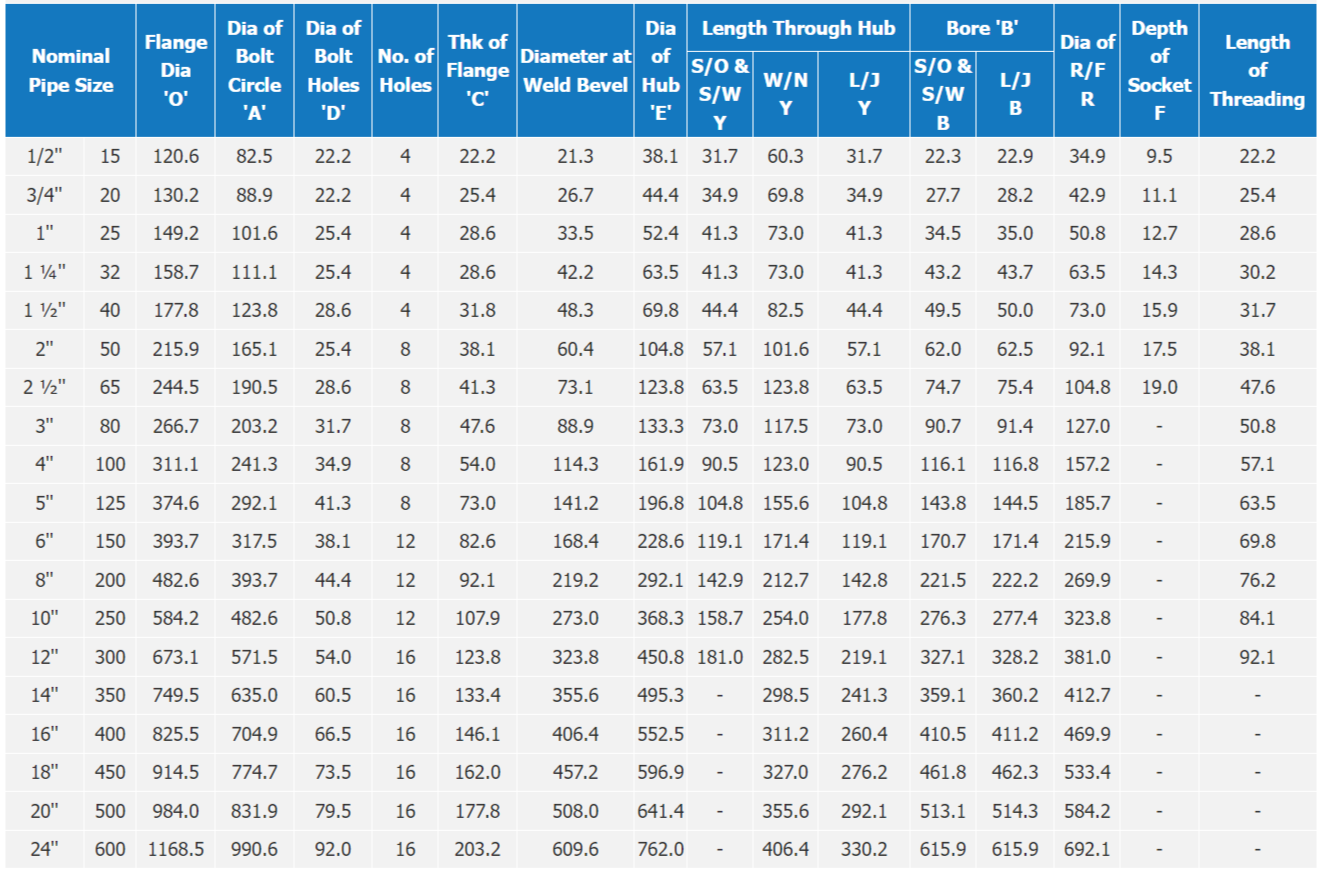Click the 'Dia of R/F R' header
The width and height of the screenshot is (1323, 873).
point(1087,71)
